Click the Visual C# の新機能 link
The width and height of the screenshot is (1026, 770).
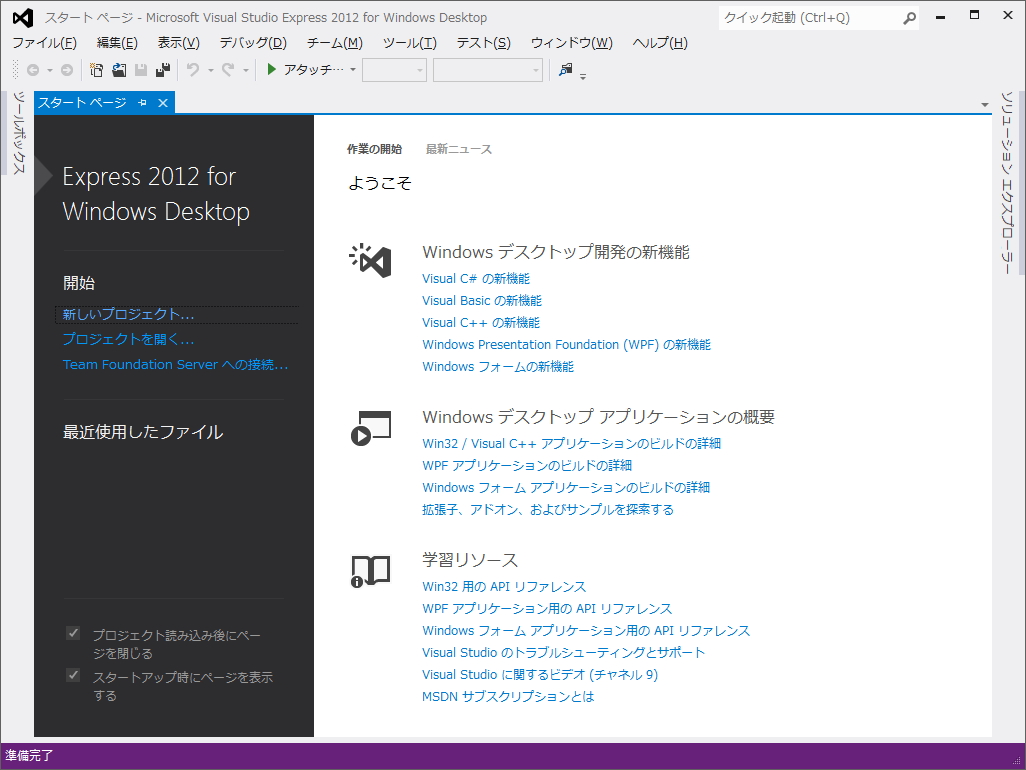click(x=474, y=278)
